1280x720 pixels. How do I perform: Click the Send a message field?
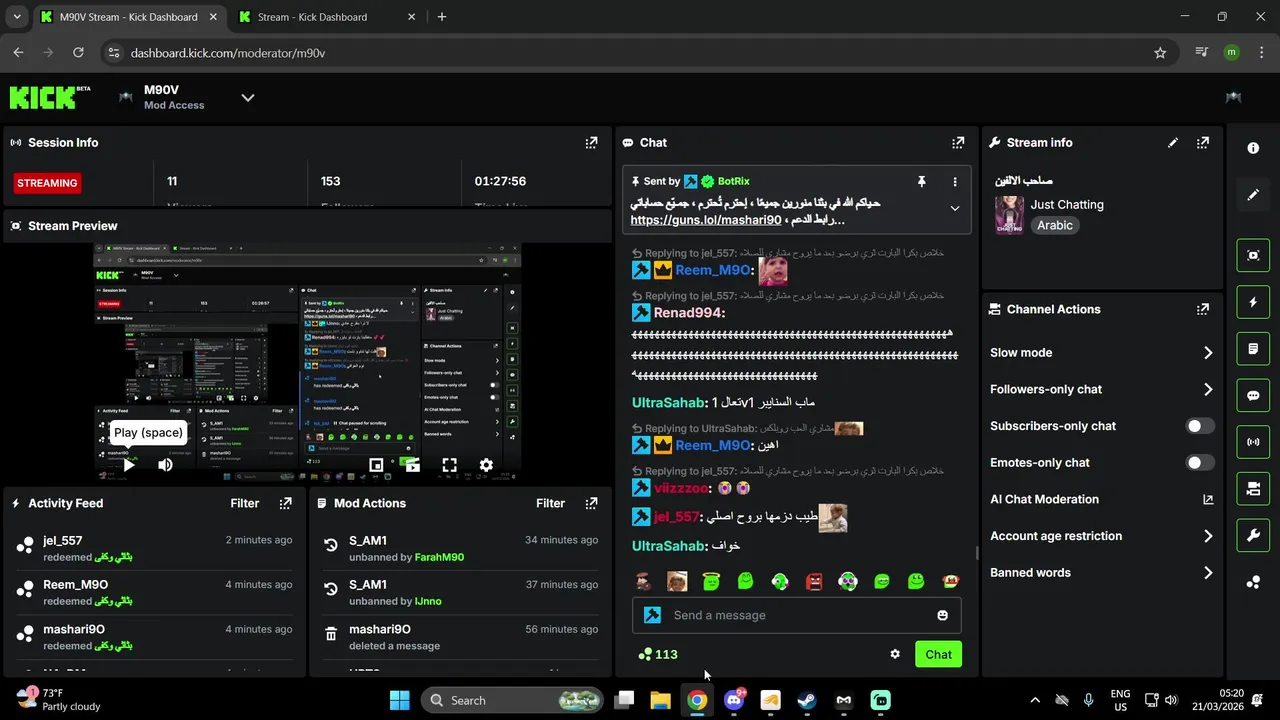pyautogui.click(x=797, y=616)
